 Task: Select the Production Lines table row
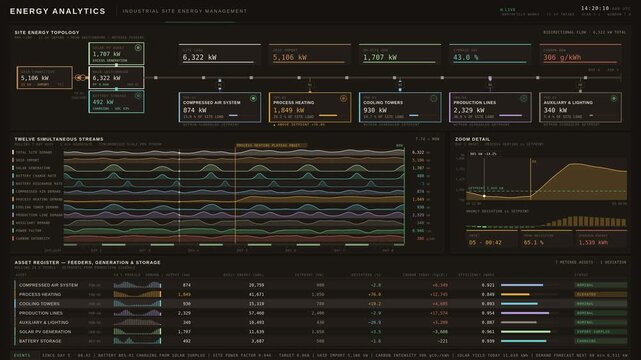pos(321,313)
